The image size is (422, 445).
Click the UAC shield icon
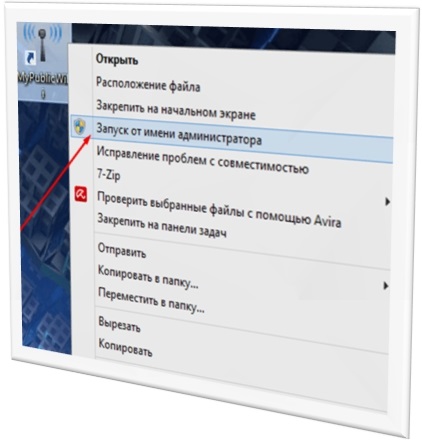pos(80,126)
